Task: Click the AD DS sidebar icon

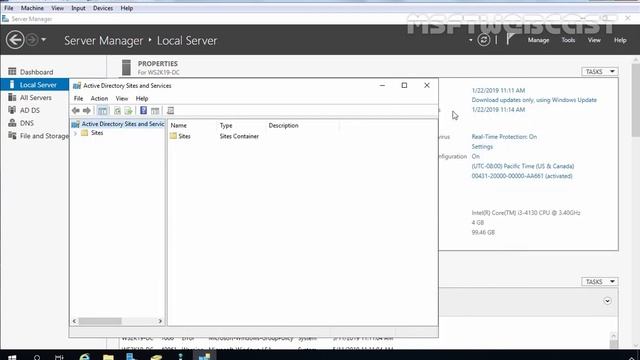Action: [x=12, y=110]
